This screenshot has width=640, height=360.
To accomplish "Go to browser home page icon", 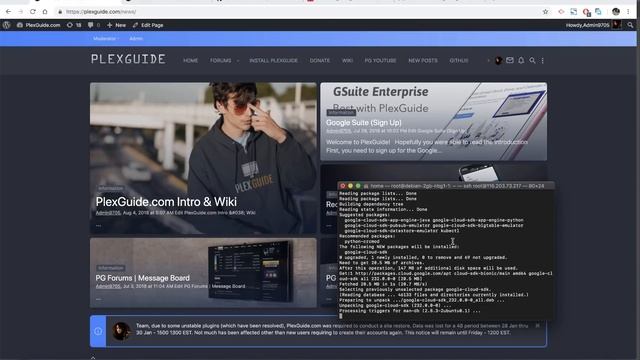I will coord(45,12).
